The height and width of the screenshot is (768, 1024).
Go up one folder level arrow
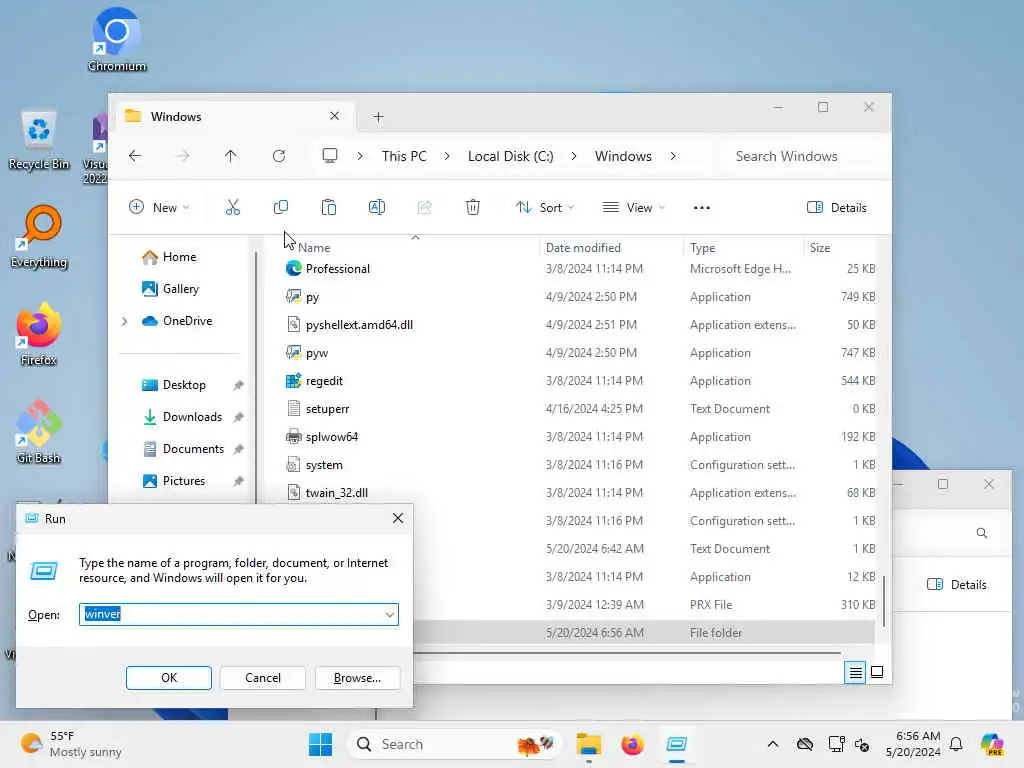231,156
